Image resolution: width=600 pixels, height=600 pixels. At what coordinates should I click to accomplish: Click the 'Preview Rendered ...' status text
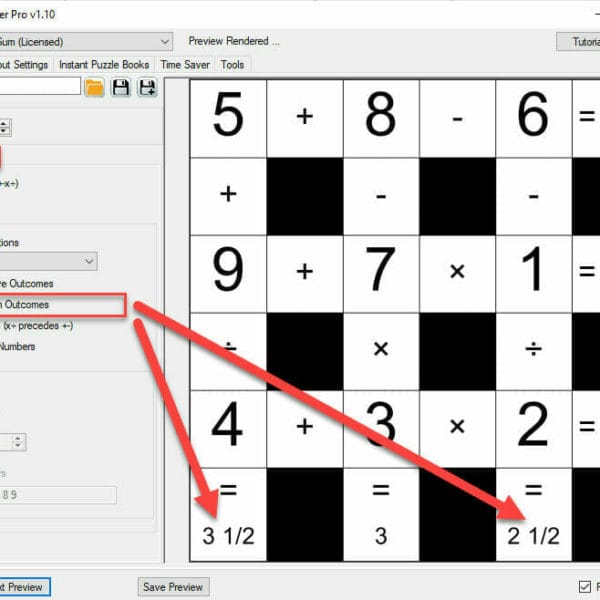pyautogui.click(x=234, y=41)
